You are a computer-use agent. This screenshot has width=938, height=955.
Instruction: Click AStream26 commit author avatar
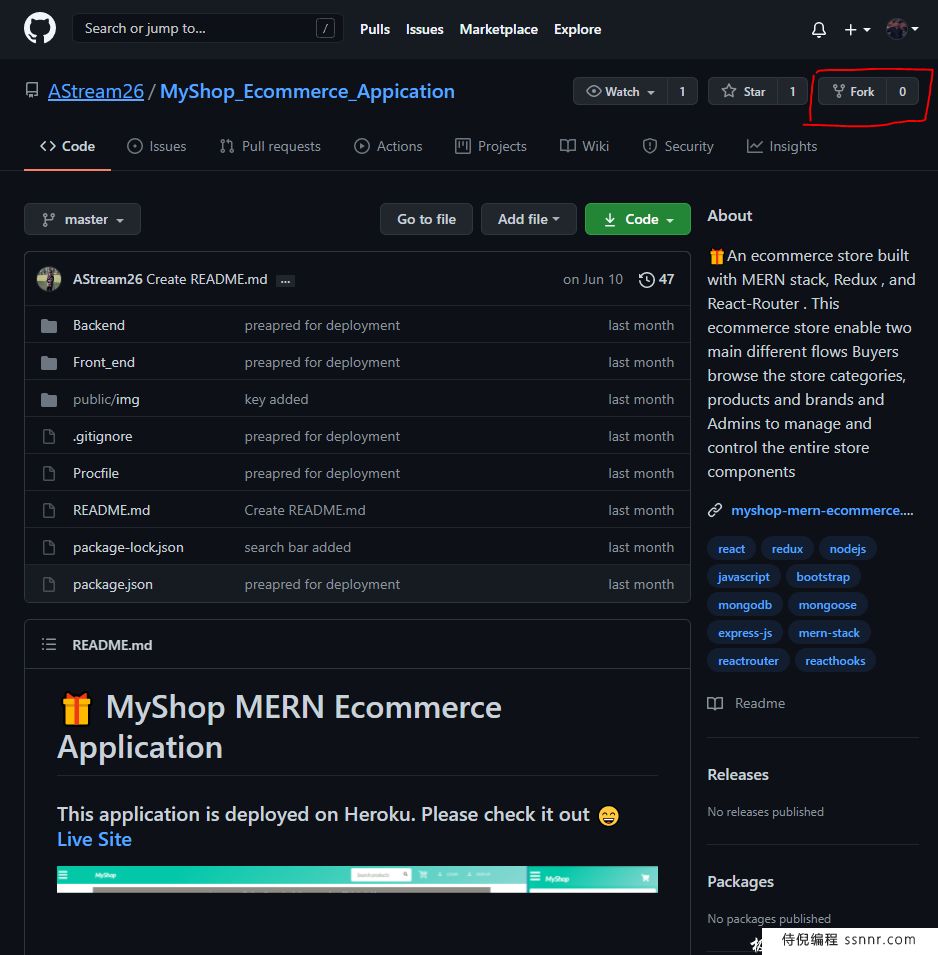coord(49,279)
